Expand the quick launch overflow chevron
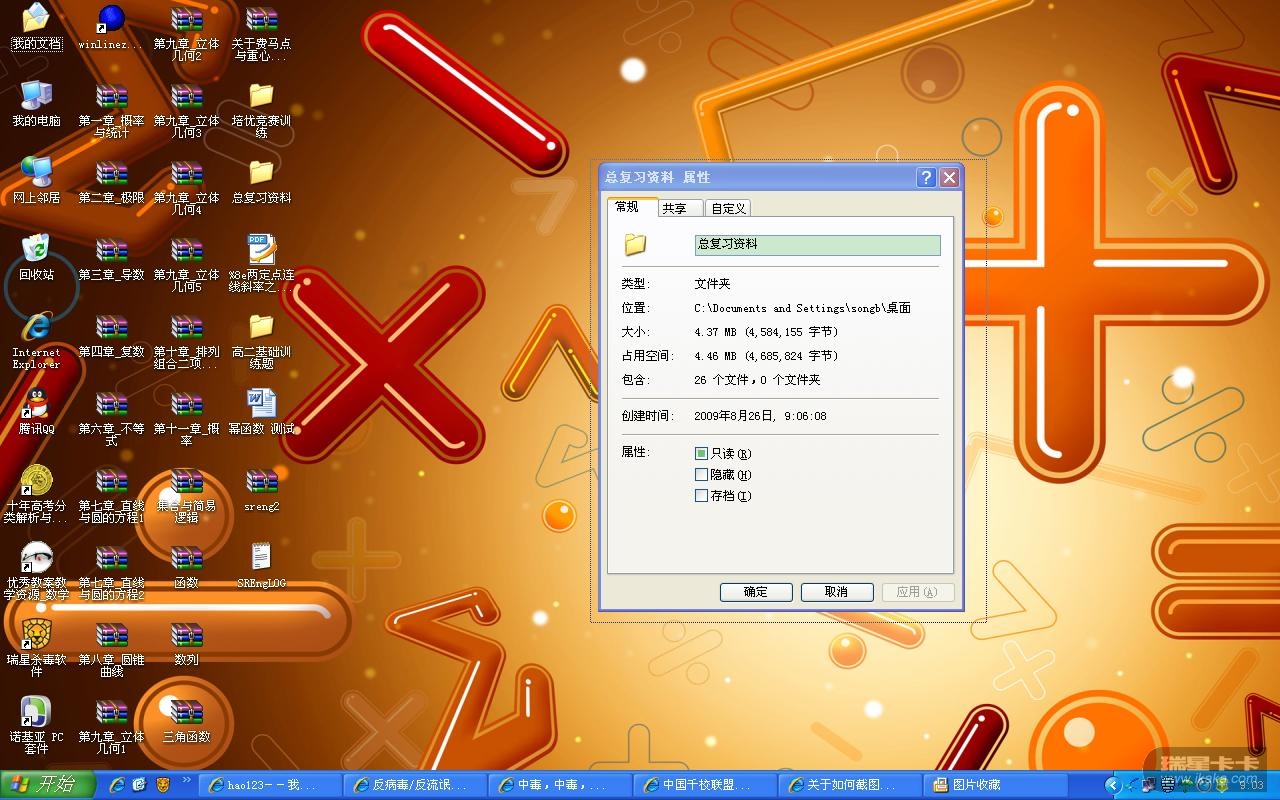The width and height of the screenshot is (1280, 800). (x=186, y=780)
